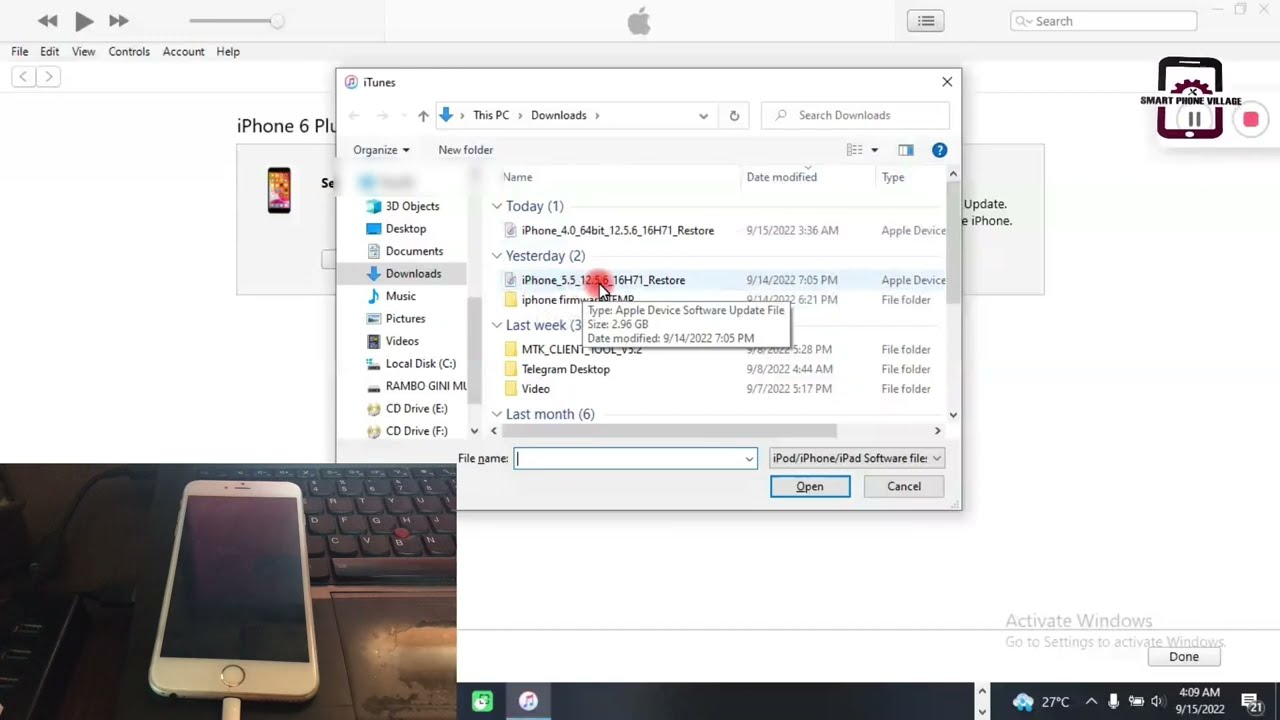This screenshot has width=1280, height=720.
Task: Collapse the Yesterday (2) group
Action: 497,256
